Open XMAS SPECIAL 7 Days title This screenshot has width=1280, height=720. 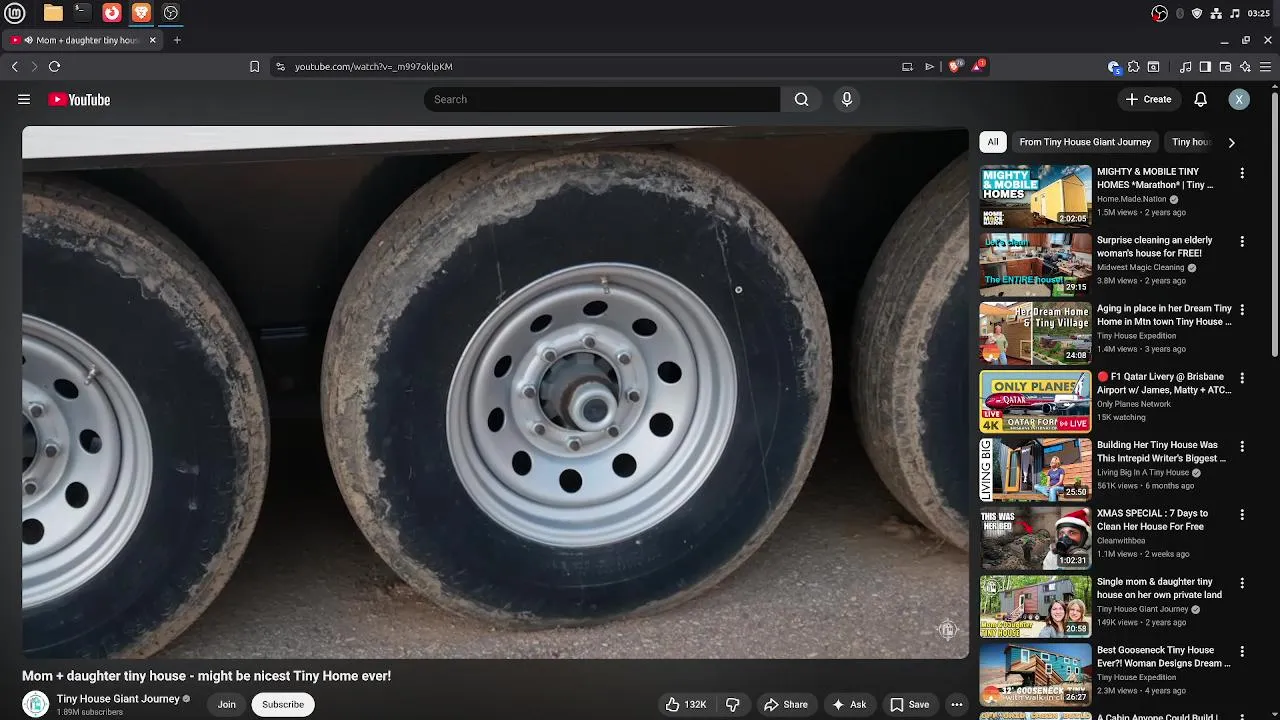[x=1152, y=520]
